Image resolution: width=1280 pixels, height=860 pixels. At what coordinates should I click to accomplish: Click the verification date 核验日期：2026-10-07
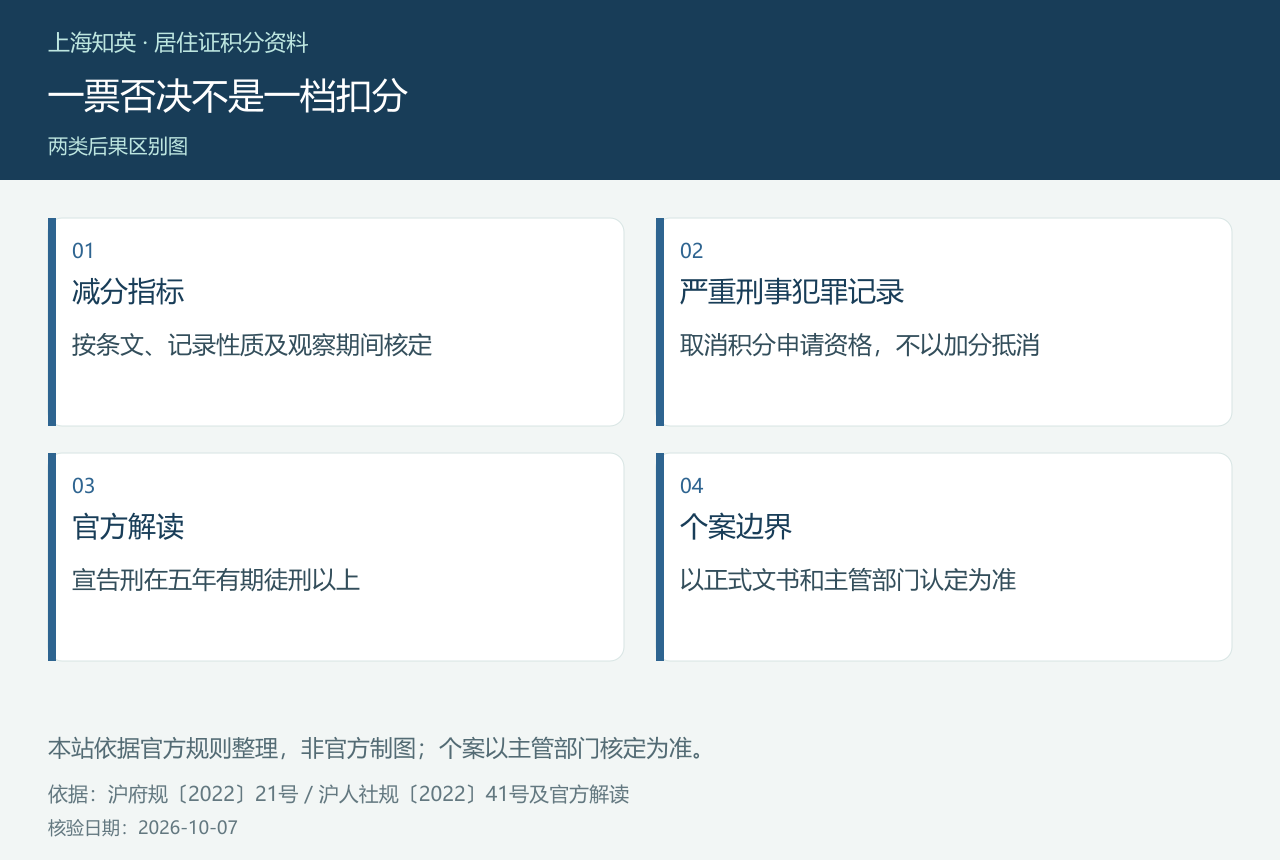(143, 828)
